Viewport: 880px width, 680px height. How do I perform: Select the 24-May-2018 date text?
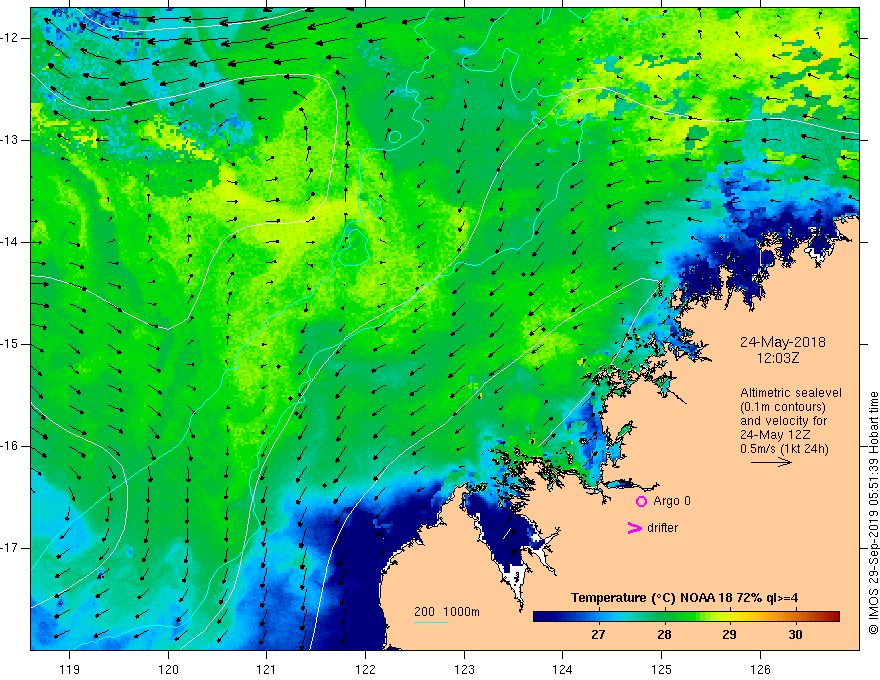tap(782, 342)
